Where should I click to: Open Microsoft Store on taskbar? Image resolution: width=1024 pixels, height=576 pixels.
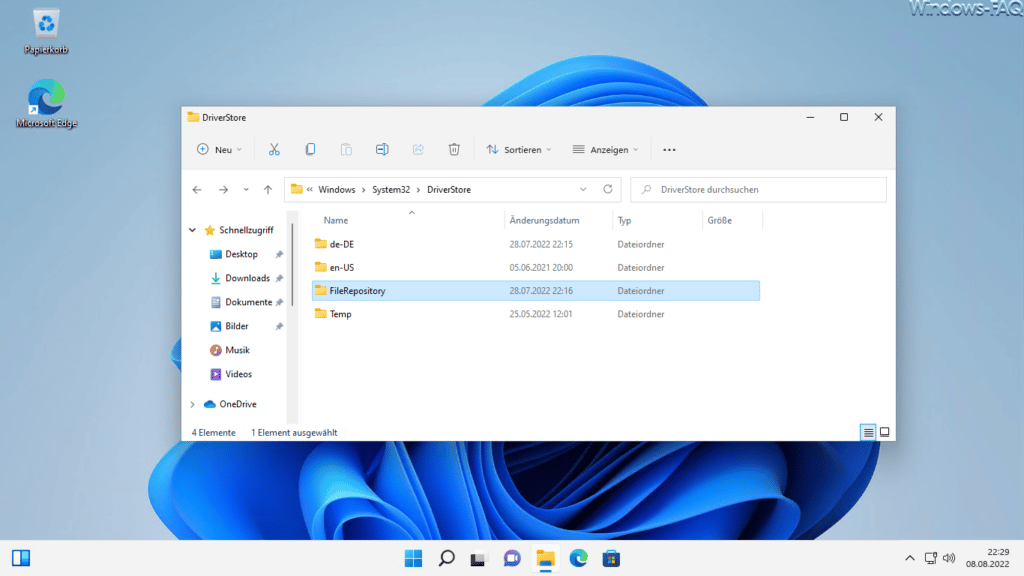(x=611, y=558)
